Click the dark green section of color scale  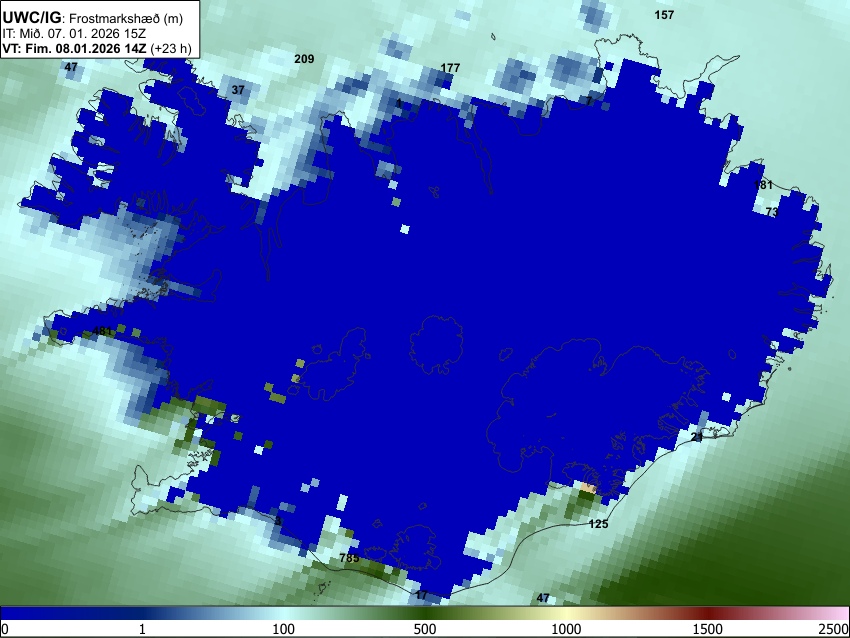point(424,614)
